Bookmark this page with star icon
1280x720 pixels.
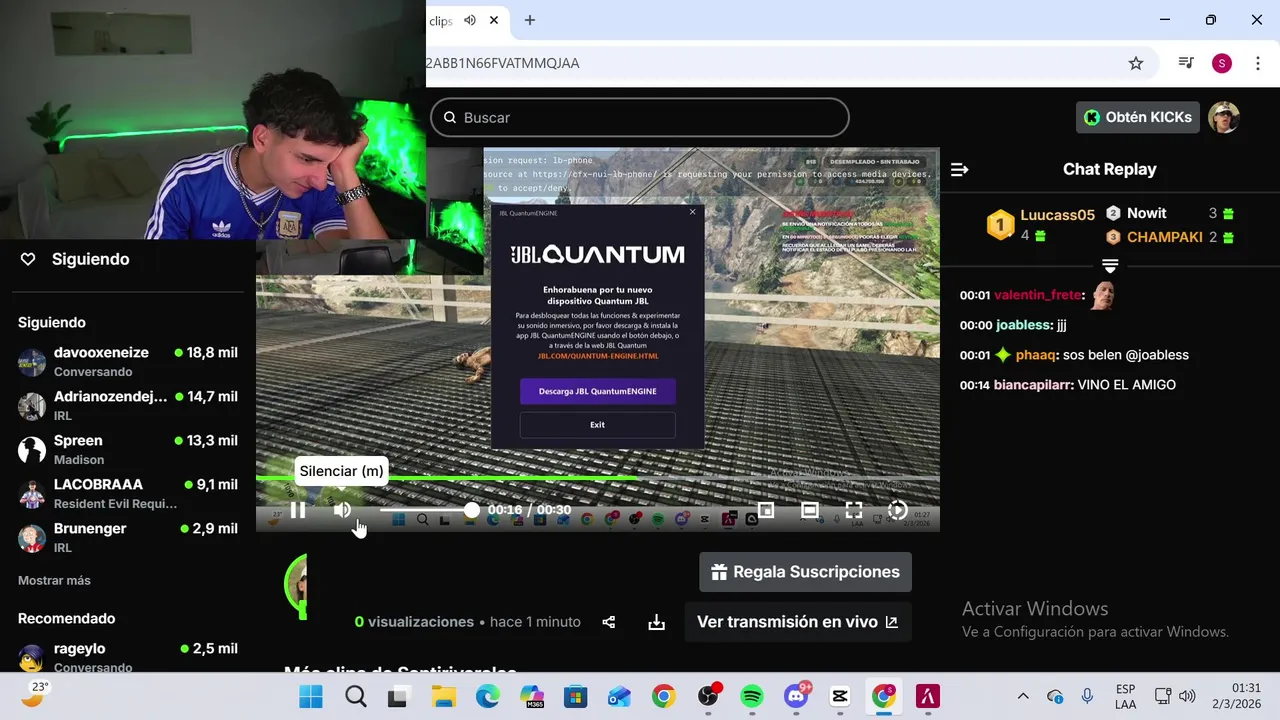pos(1136,63)
